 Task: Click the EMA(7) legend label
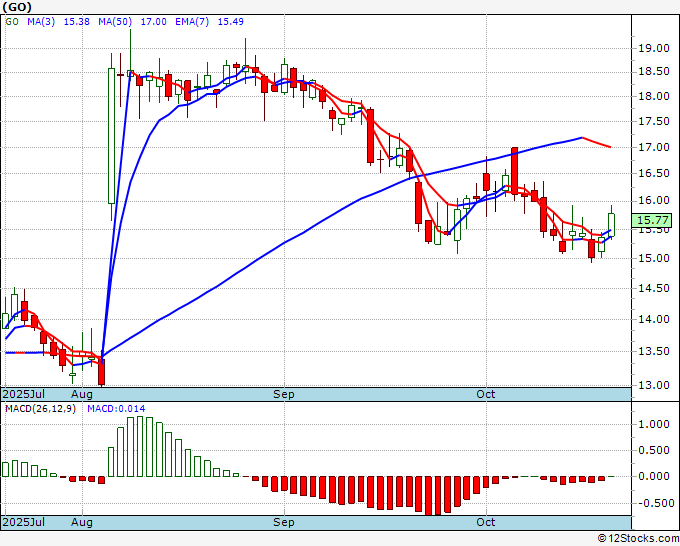pyautogui.click(x=192, y=22)
